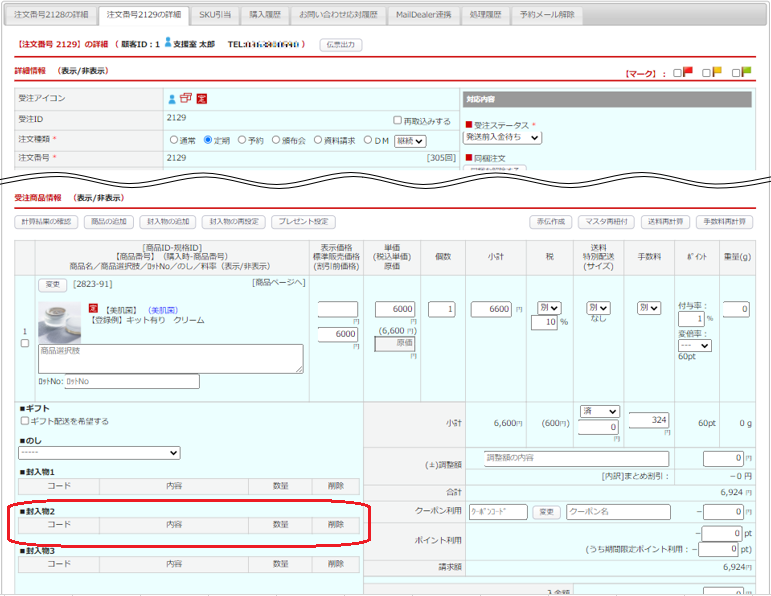
Task: Enable ギフト配送を希望する checkbox
Action: tap(25, 422)
